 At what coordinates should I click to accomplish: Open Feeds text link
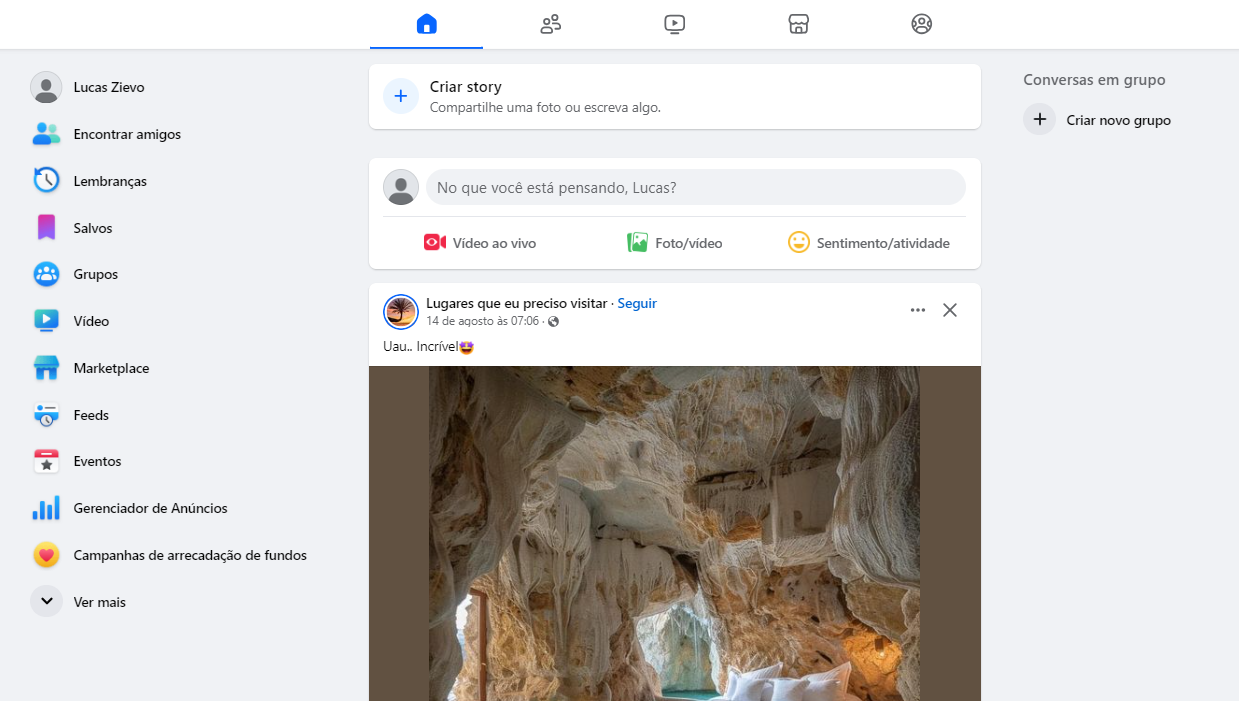click(x=91, y=415)
